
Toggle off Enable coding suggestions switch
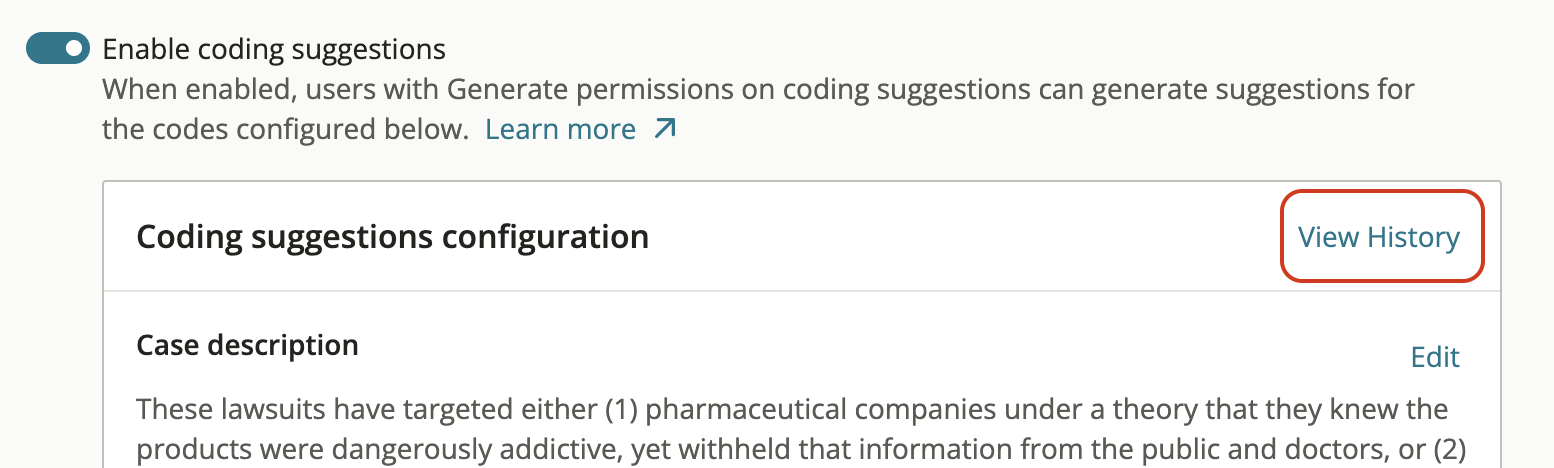[x=58, y=48]
